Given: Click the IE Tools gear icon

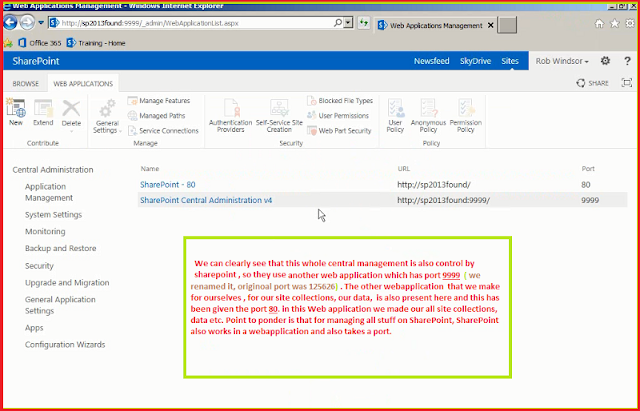Looking at the screenshot, I should coord(630,24).
